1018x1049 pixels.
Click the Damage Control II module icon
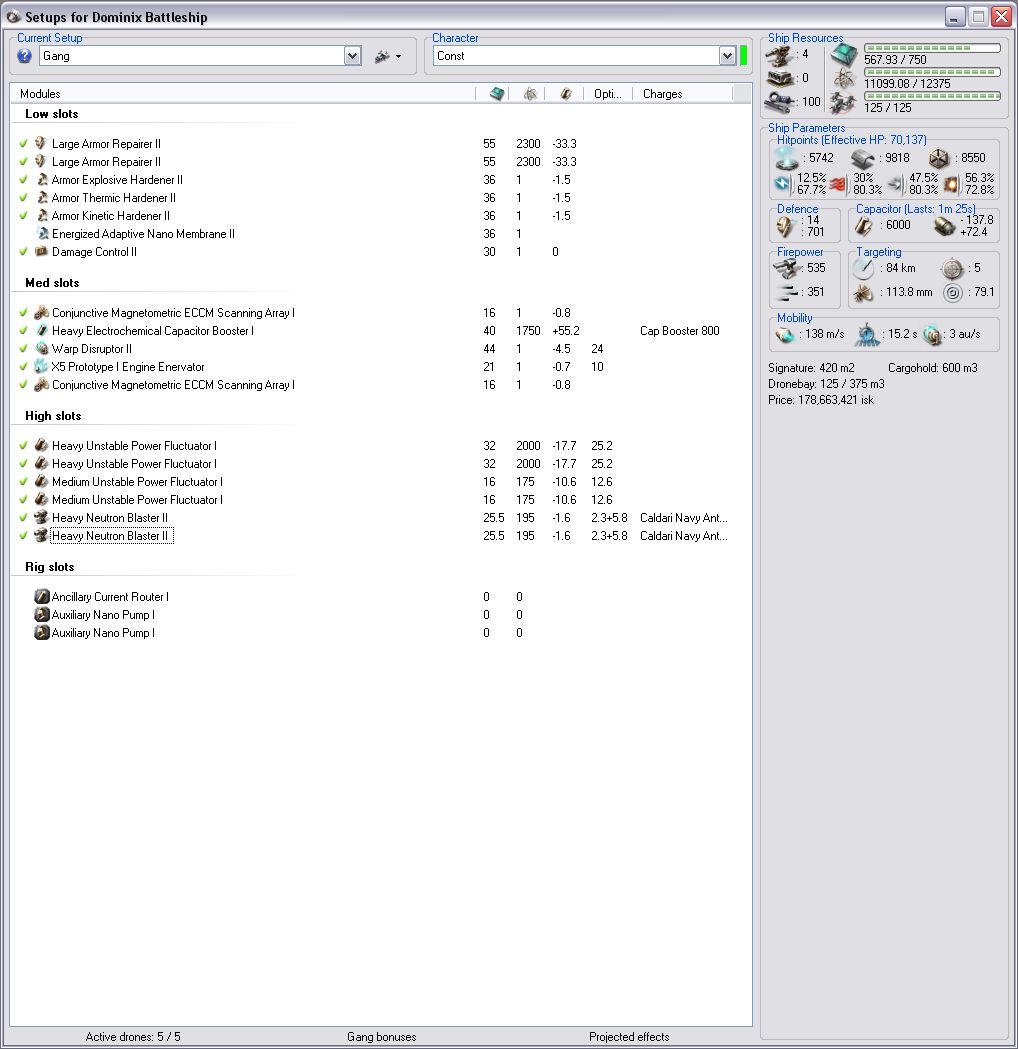[x=41, y=252]
